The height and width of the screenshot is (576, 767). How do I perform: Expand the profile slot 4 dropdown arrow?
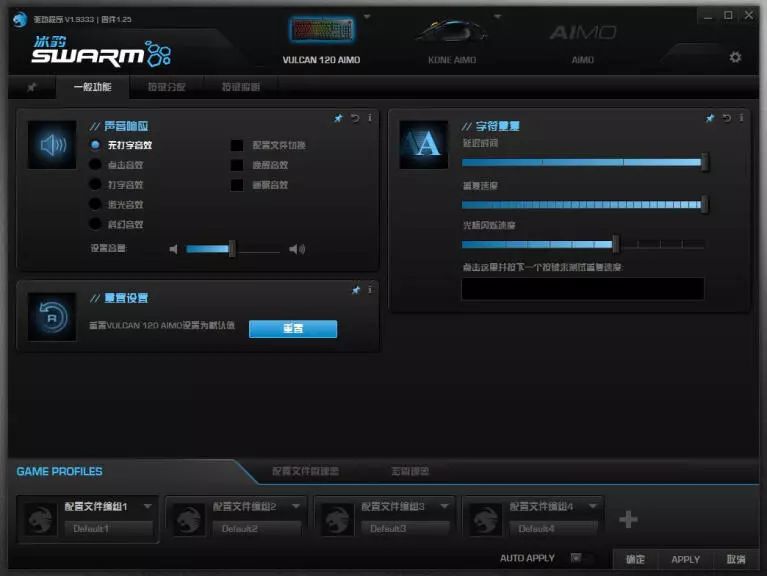coord(593,506)
